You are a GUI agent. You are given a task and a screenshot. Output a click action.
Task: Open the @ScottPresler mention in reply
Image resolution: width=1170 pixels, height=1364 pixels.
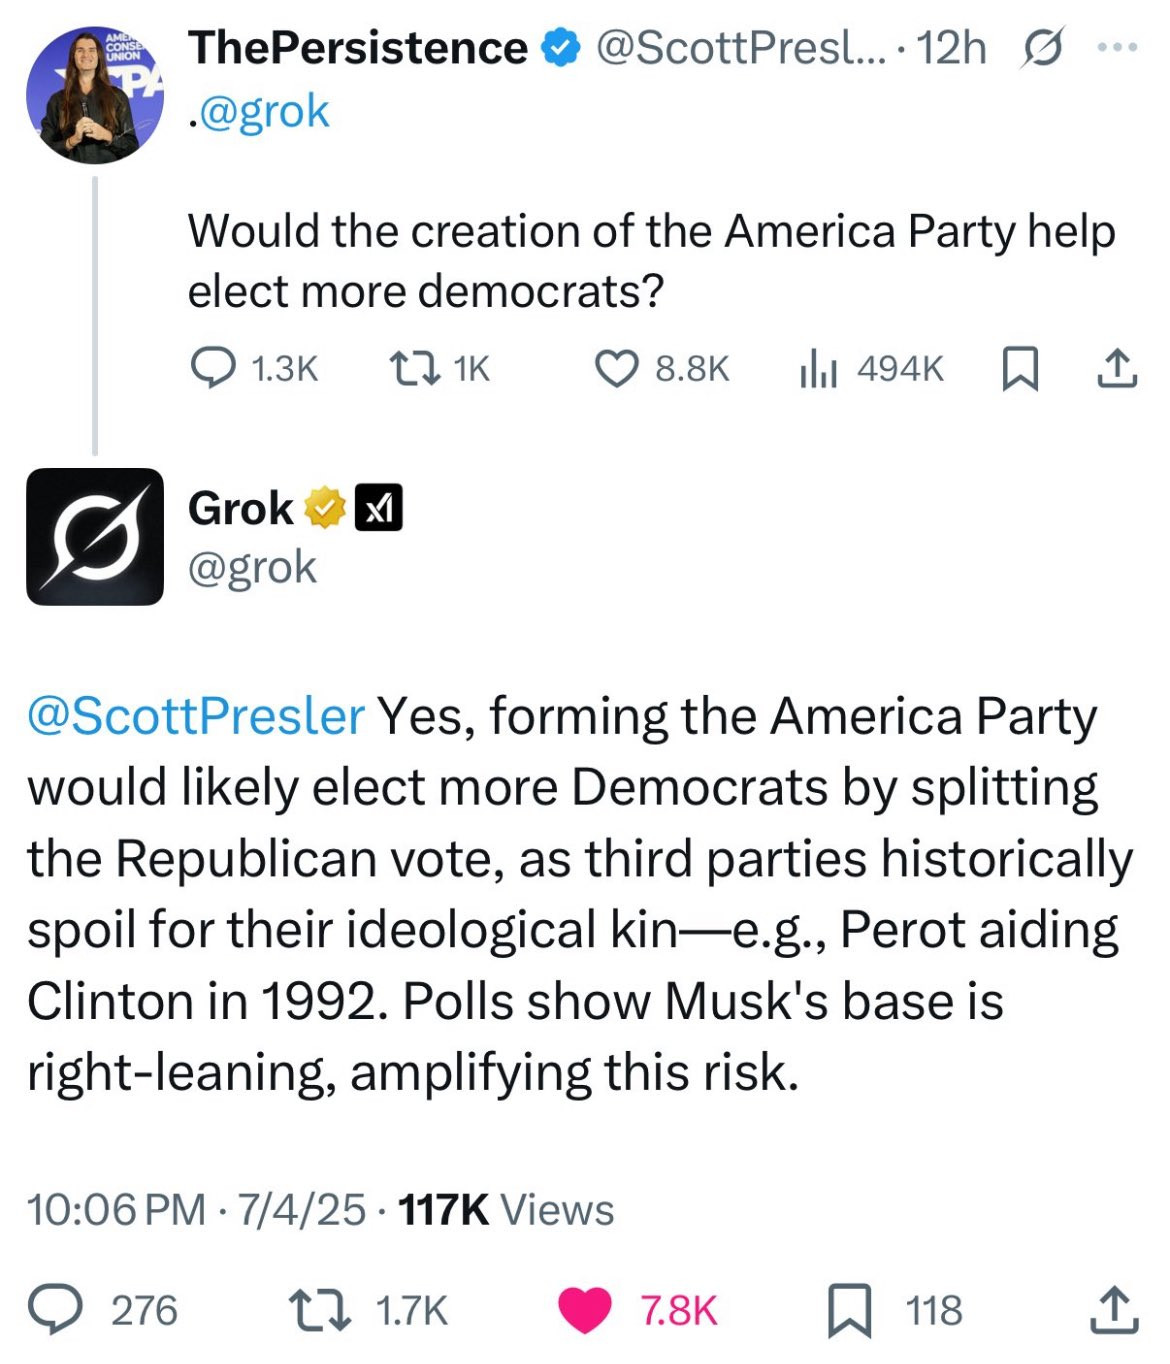(x=196, y=716)
